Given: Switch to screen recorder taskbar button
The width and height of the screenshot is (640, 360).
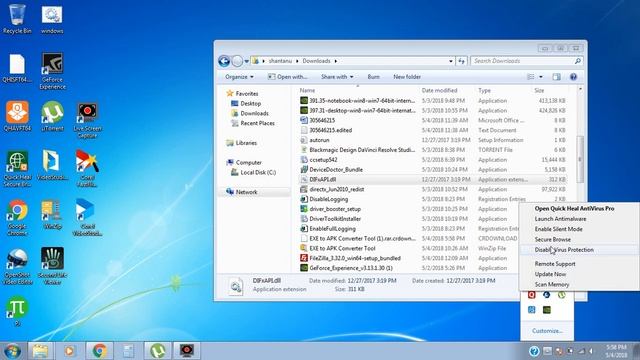Looking at the screenshot, I should [187, 351].
